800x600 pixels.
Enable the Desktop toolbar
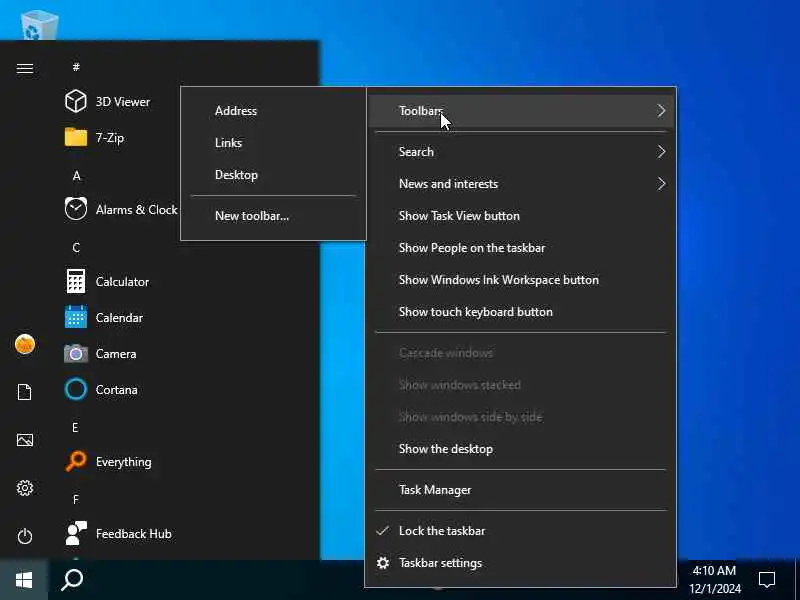tap(273, 175)
